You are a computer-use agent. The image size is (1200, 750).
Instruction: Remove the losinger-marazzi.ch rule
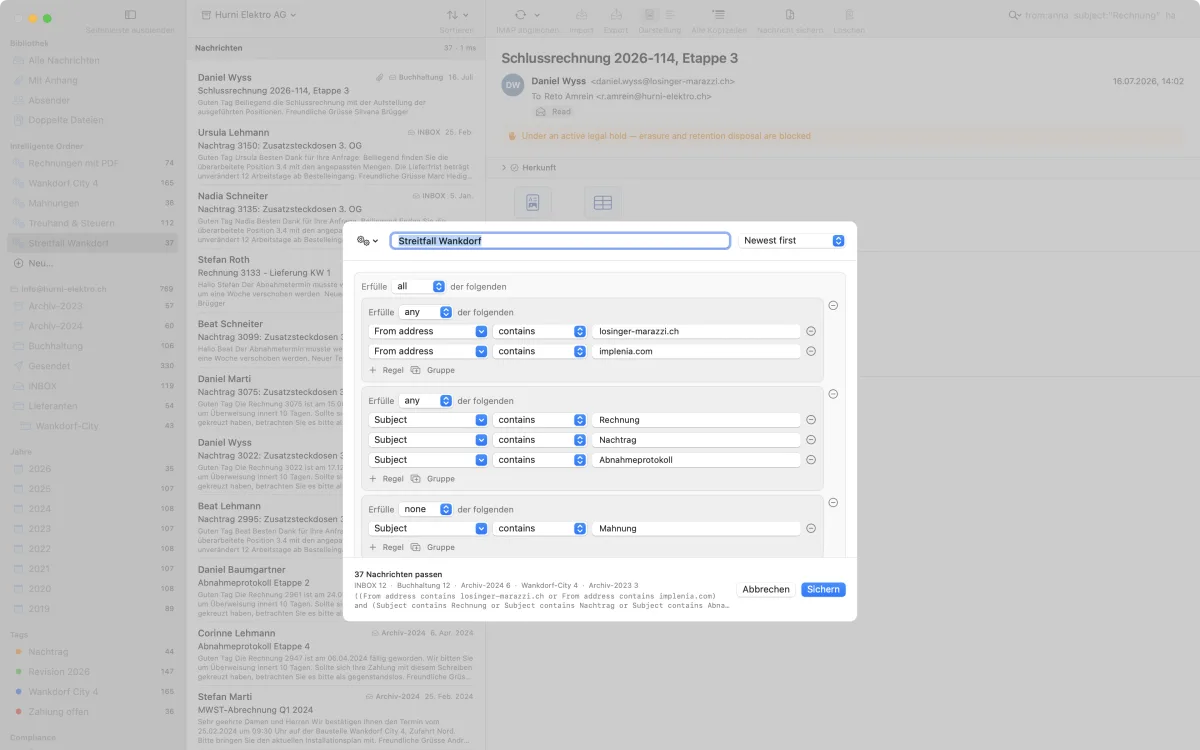(811, 331)
